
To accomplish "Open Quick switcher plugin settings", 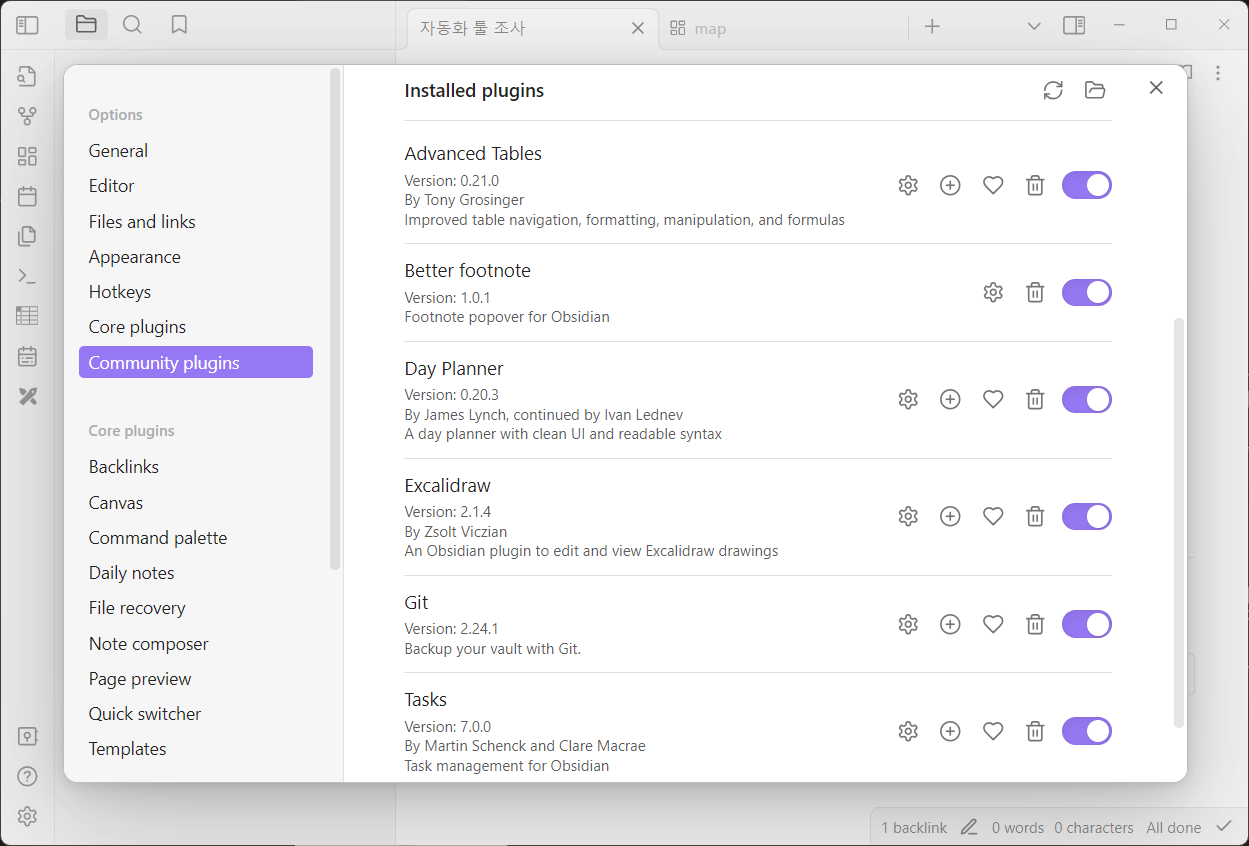I will pos(196,714).
